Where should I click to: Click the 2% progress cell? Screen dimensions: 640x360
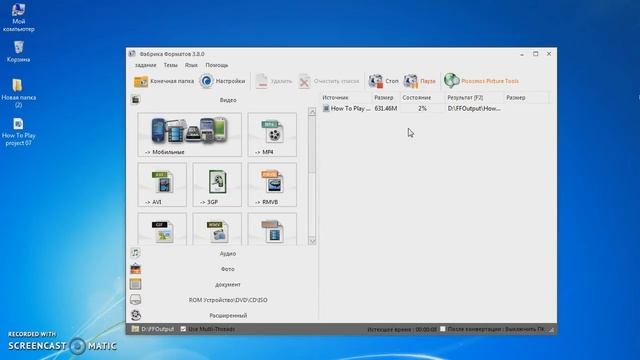(x=422, y=109)
